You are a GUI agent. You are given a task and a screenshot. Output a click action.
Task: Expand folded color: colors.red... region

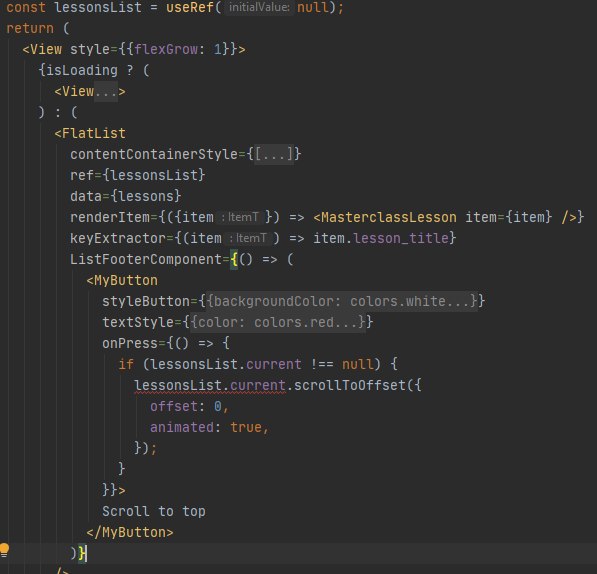pos(278,322)
